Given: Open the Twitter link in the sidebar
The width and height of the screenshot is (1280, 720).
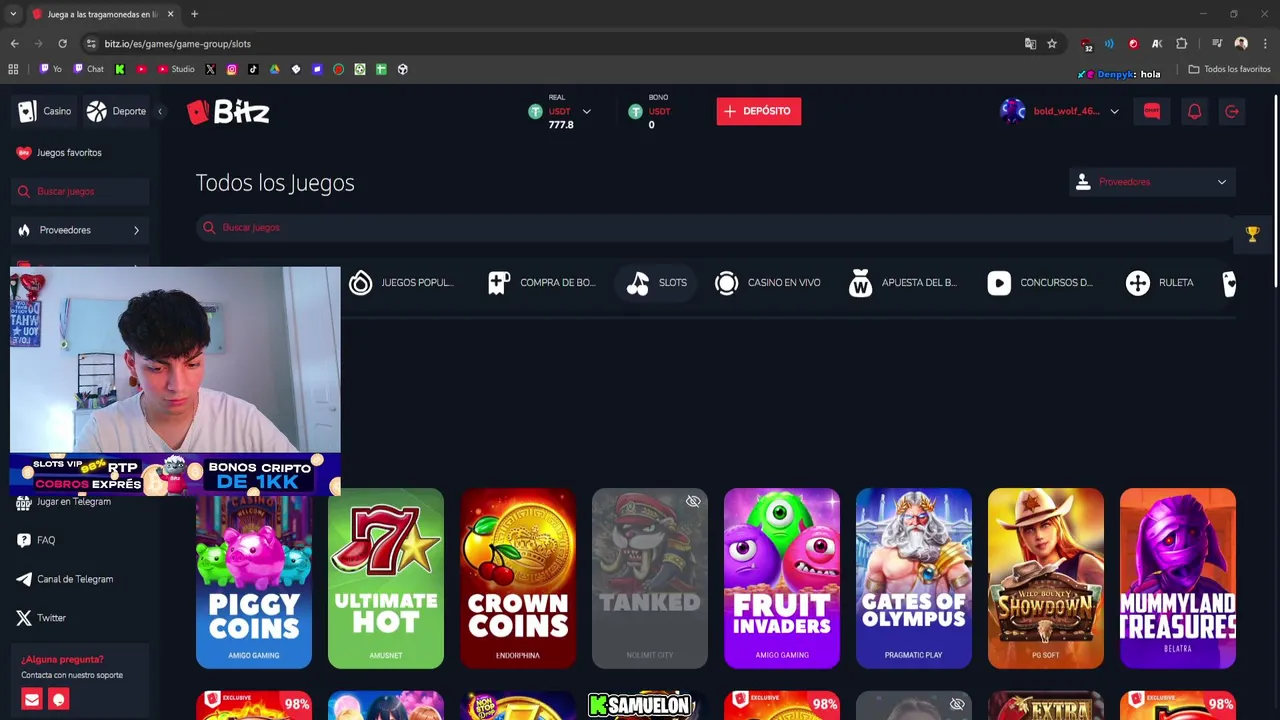Looking at the screenshot, I should tap(42, 618).
